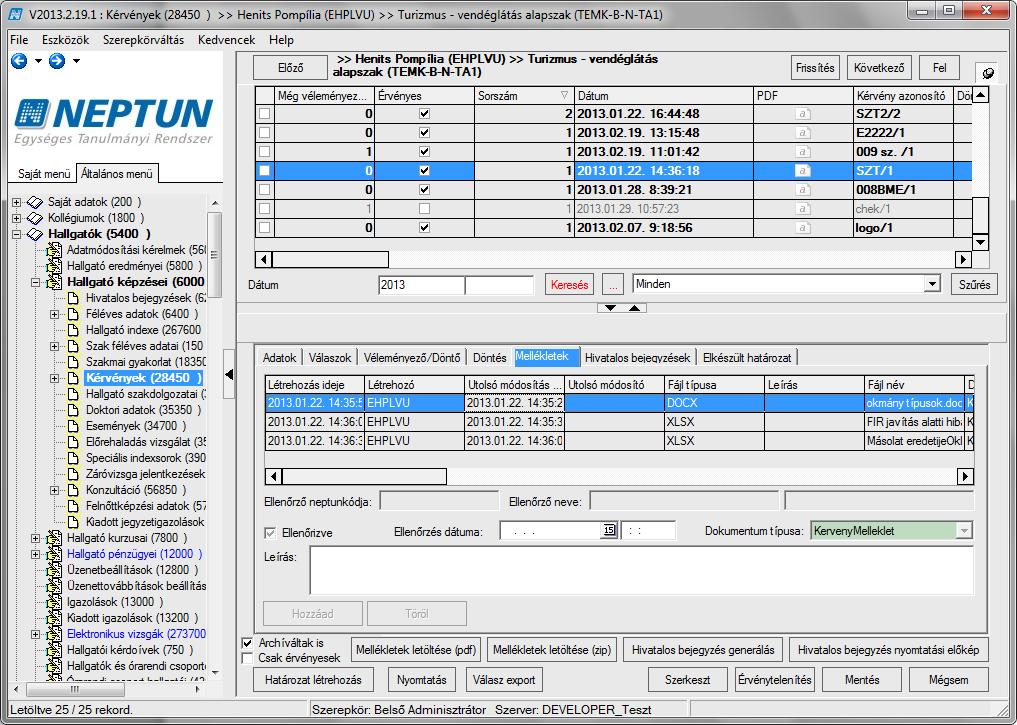Click the Események document icon
The image size is (1017, 725).
pyautogui.click(x=73, y=426)
